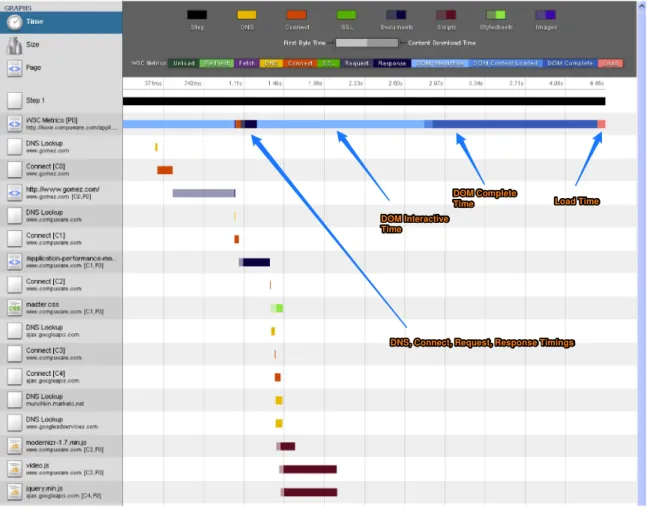Click the yellow DNS legend swatch
This screenshot has height=511, width=647.
(247, 15)
